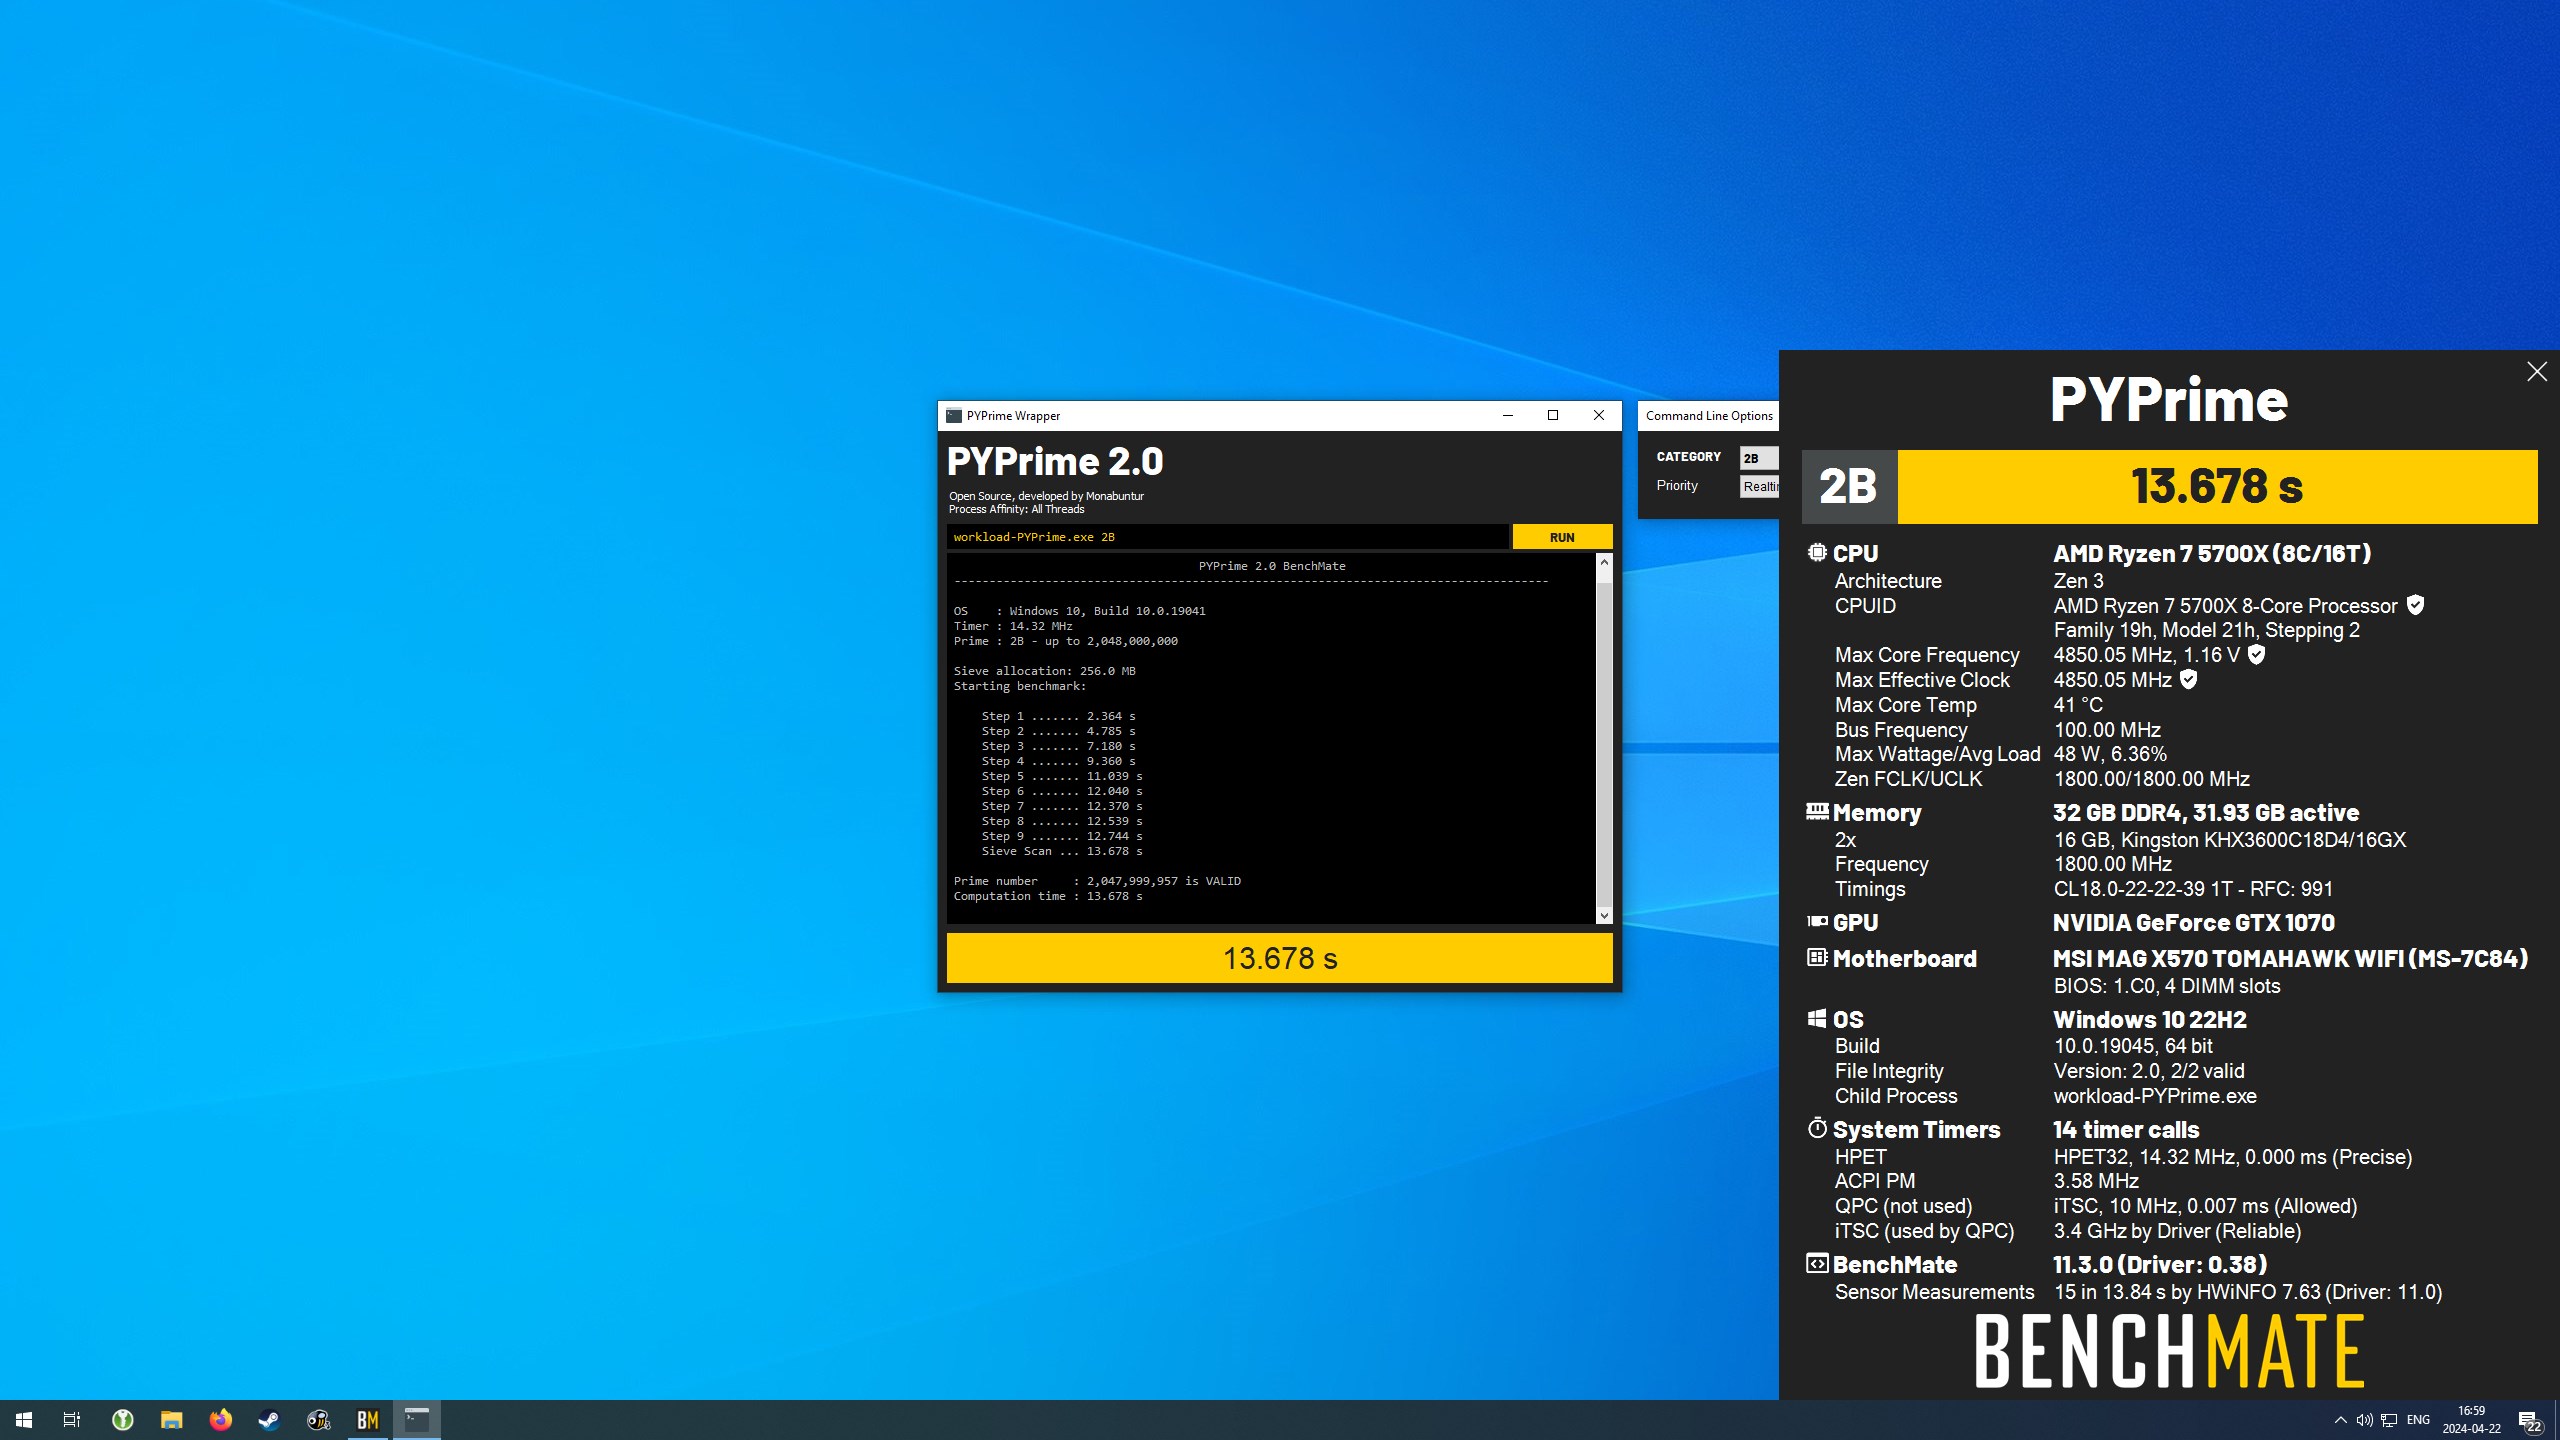Screen dimensions: 2560x1440
Task: Open Task View from the taskbar
Action: 72,1420
